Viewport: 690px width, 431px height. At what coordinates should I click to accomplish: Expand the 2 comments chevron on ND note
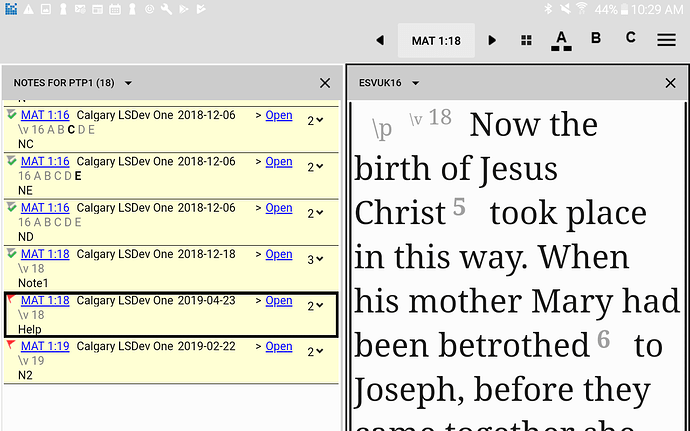(315, 213)
